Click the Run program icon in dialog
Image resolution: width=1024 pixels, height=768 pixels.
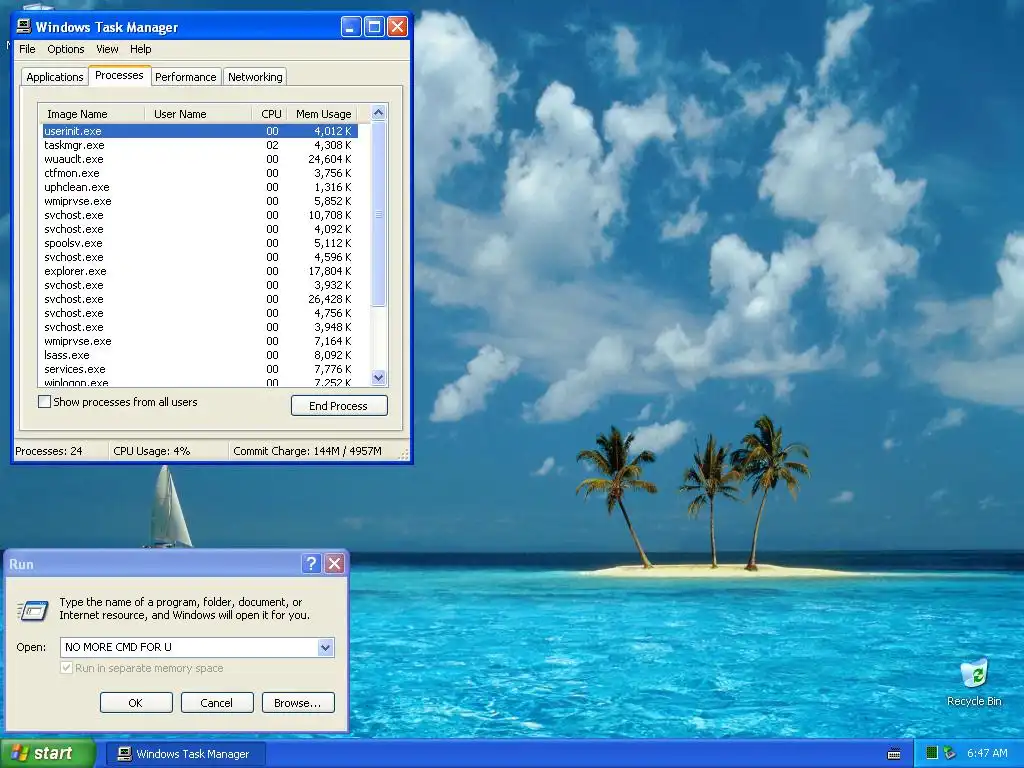pos(33,610)
